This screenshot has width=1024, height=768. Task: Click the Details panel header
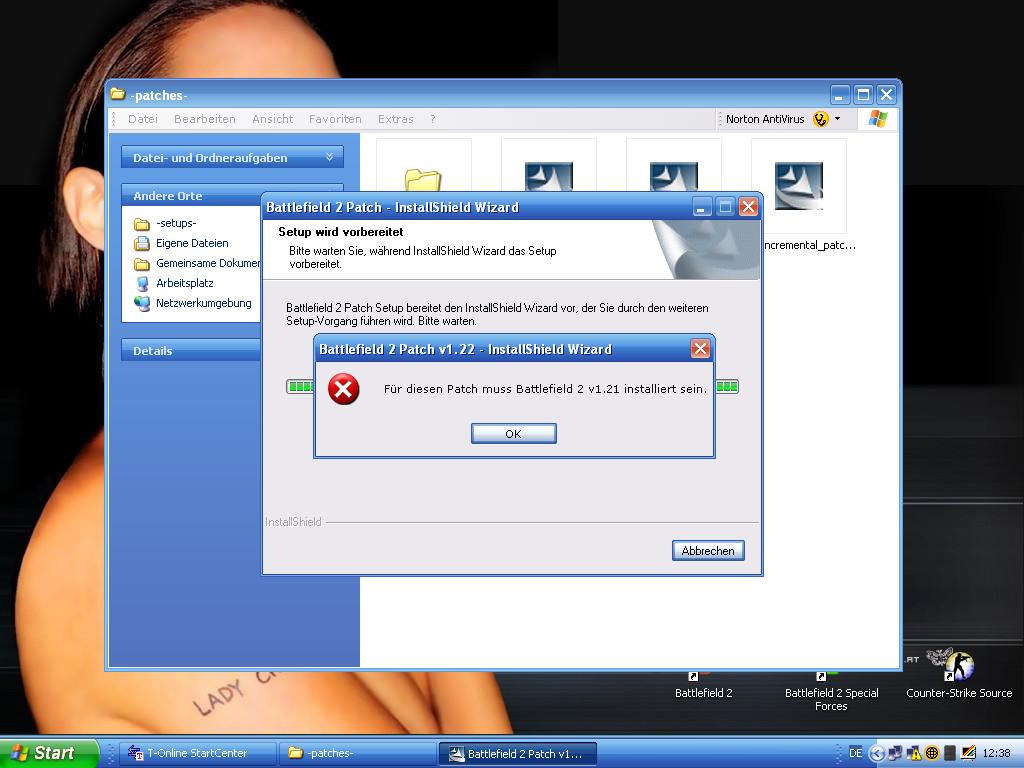click(x=191, y=350)
